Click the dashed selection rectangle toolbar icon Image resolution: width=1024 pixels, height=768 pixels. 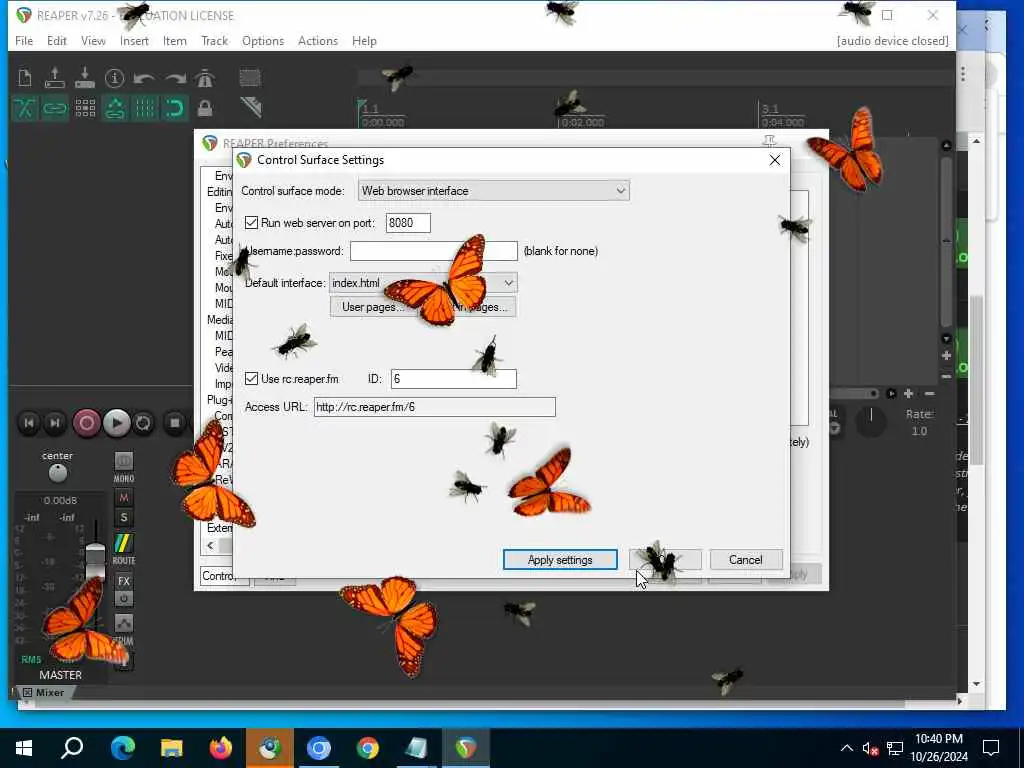click(249, 78)
